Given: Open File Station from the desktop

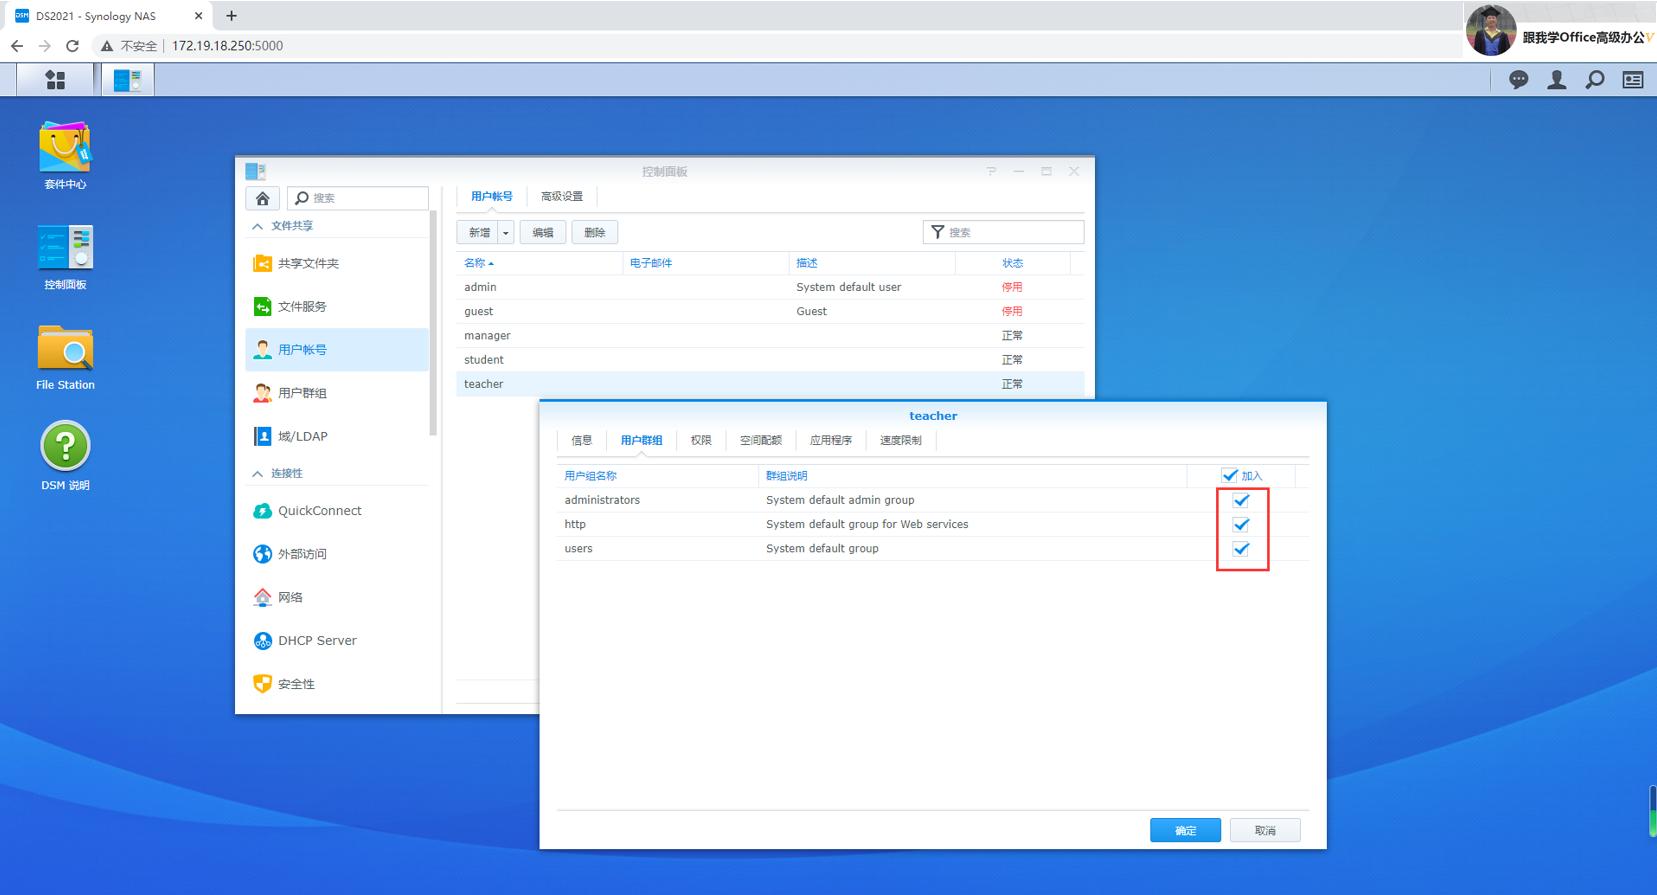Looking at the screenshot, I should click(x=65, y=350).
